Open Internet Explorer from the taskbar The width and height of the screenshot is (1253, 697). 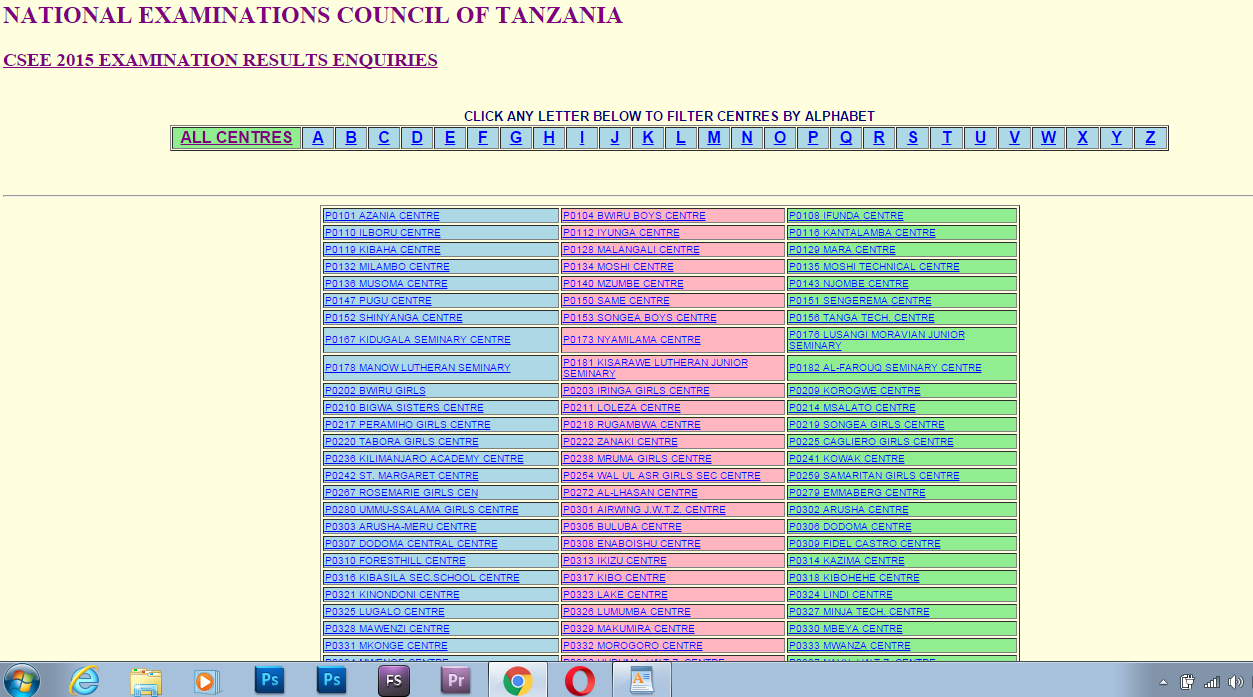coord(85,680)
